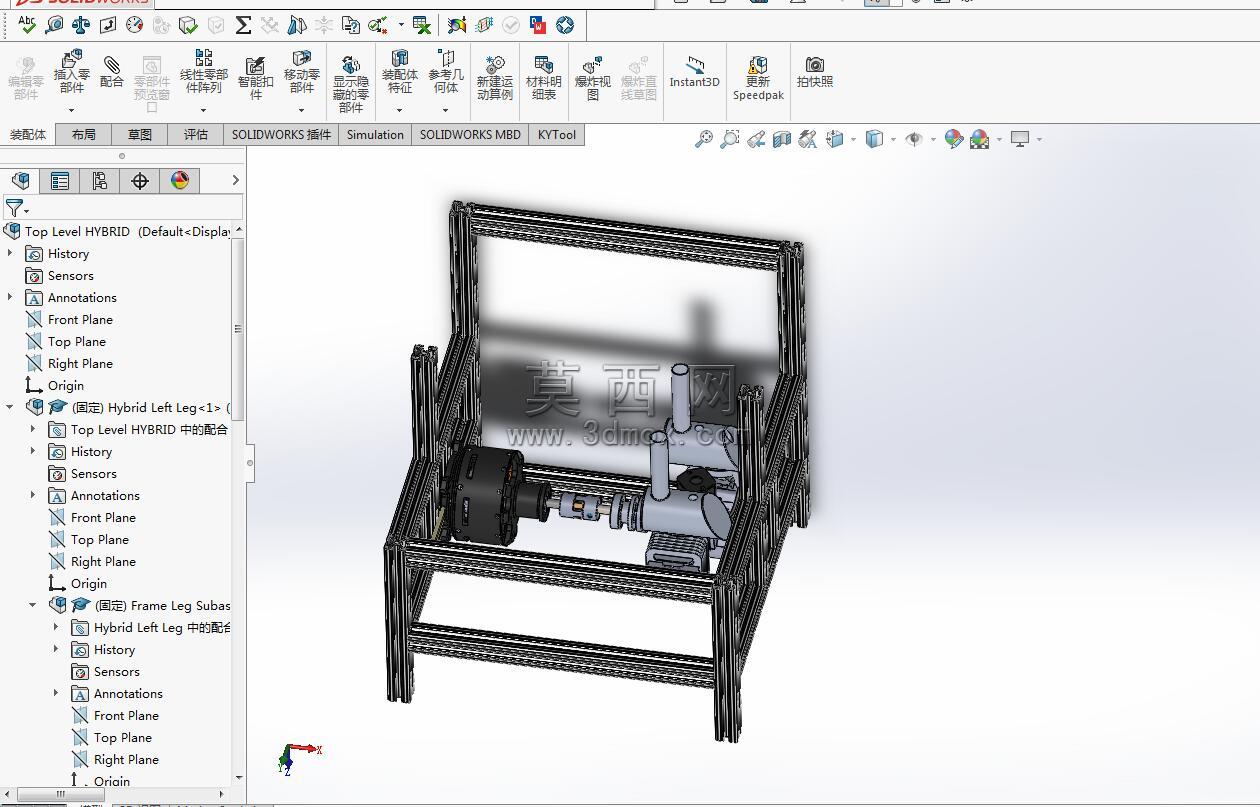Open the DisplayManager color wheel tab
The height and width of the screenshot is (807, 1260).
pos(180,180)
